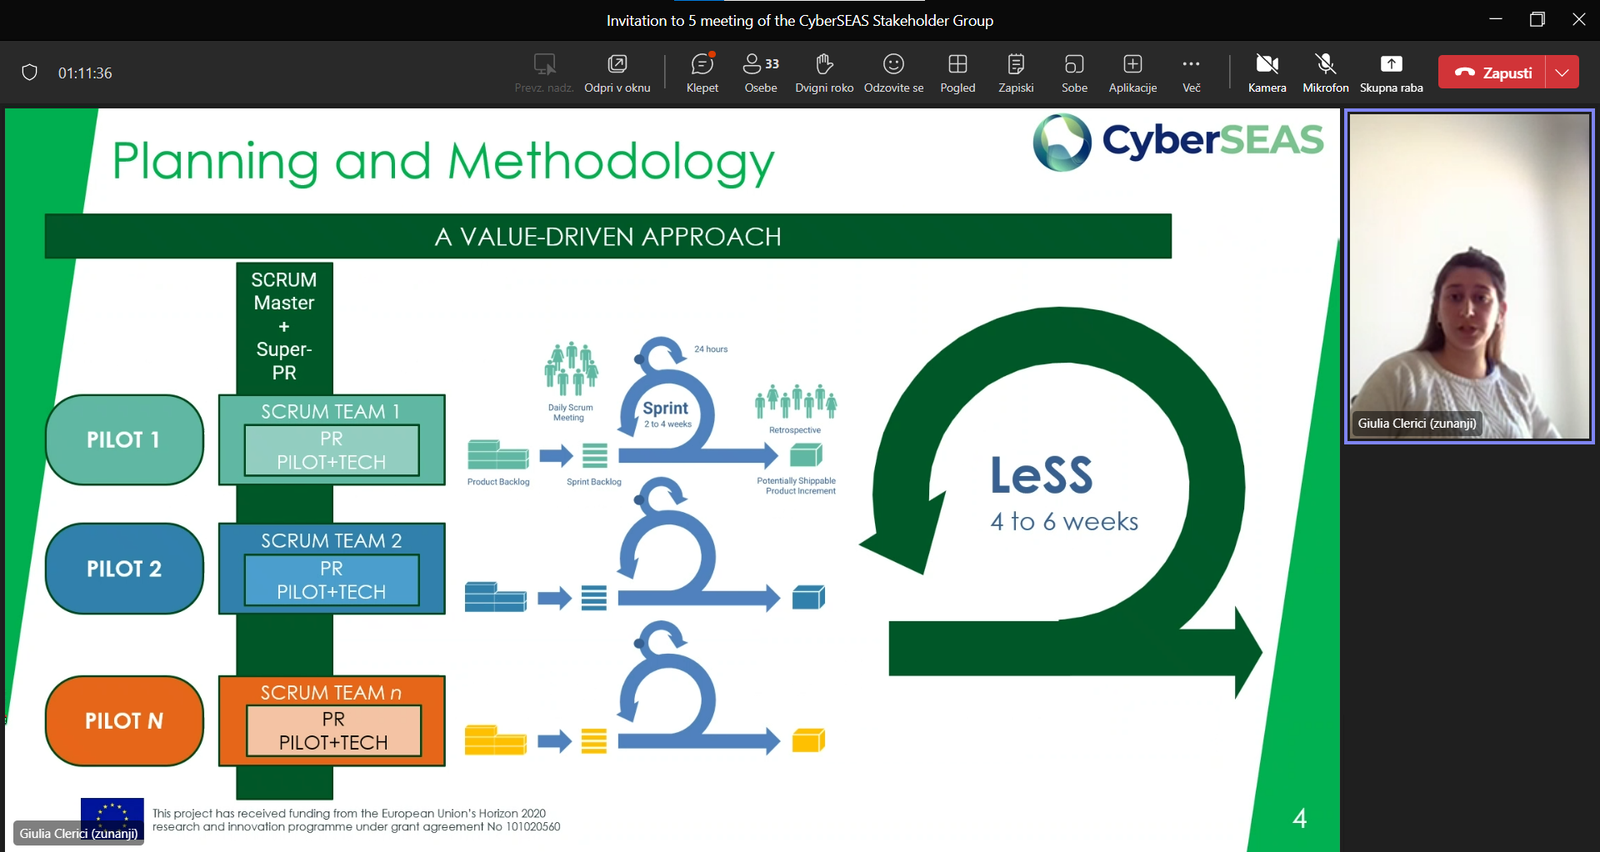The height and width of the screenshot is (852, 1600).
Task: Open the Pogled view layout menu
Action: 957,73
